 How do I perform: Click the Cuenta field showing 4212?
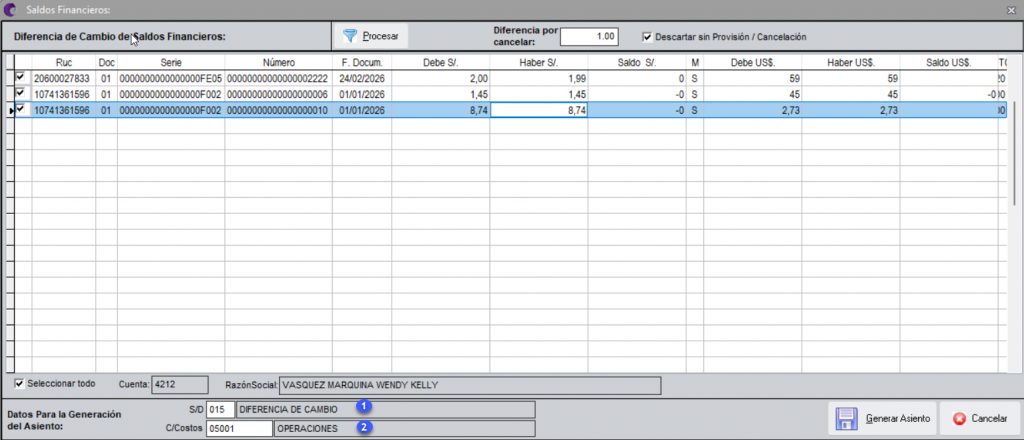point(180,385)
